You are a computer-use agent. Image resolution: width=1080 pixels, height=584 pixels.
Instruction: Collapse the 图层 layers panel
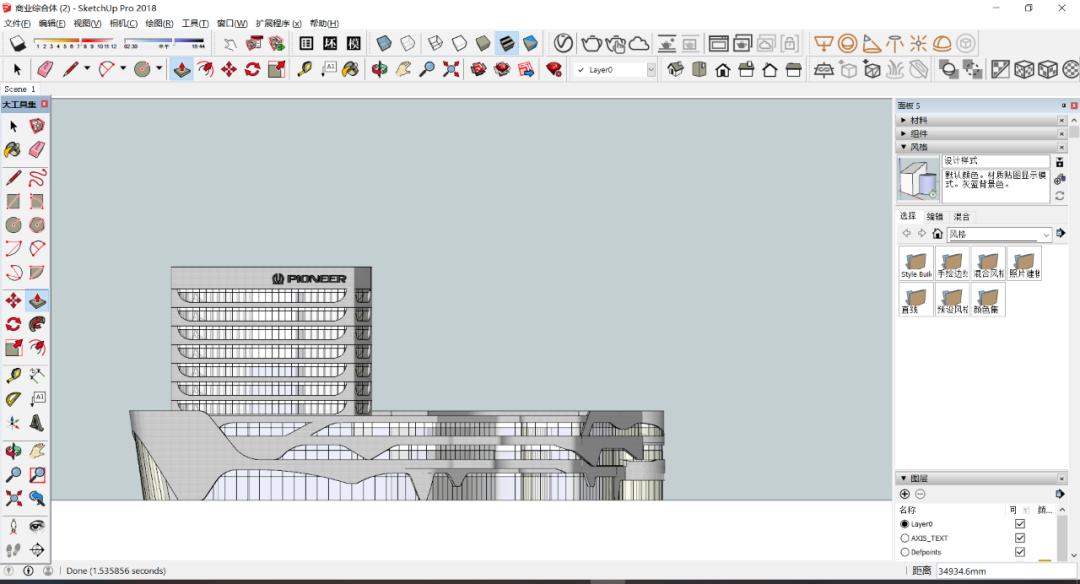tap(904, 478)
